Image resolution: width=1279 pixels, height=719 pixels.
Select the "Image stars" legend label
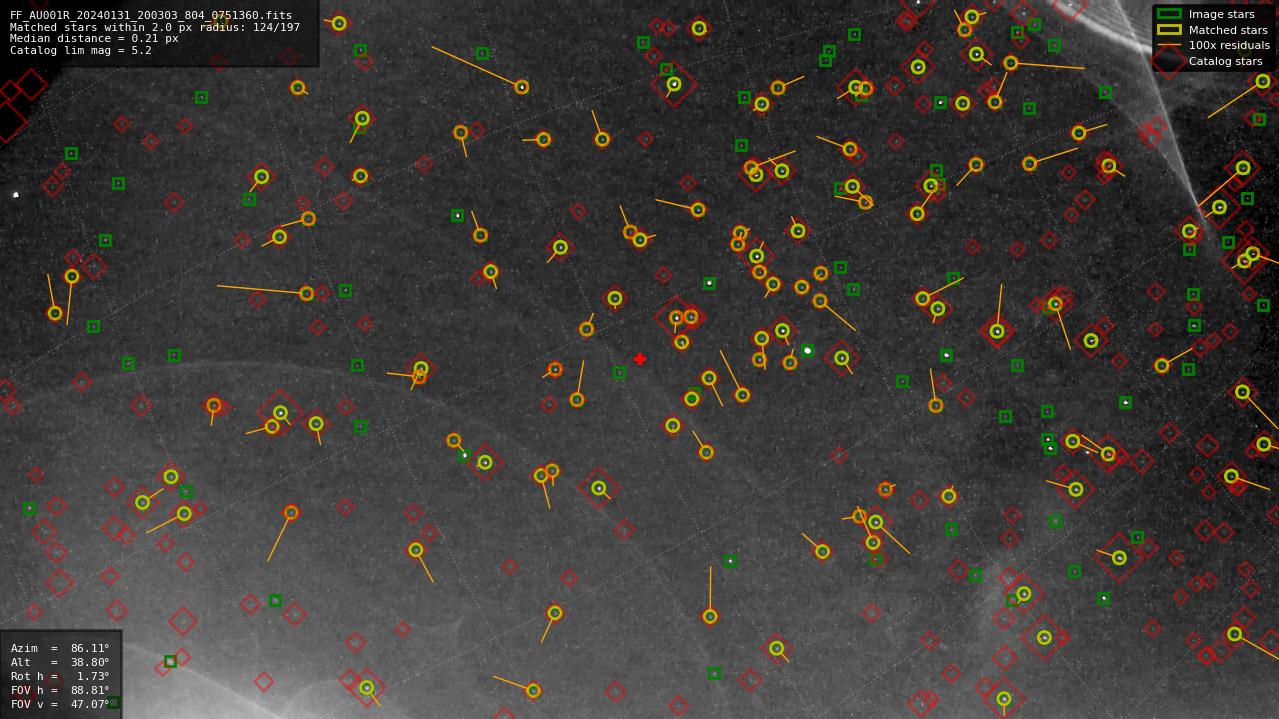pos(1221,14)
